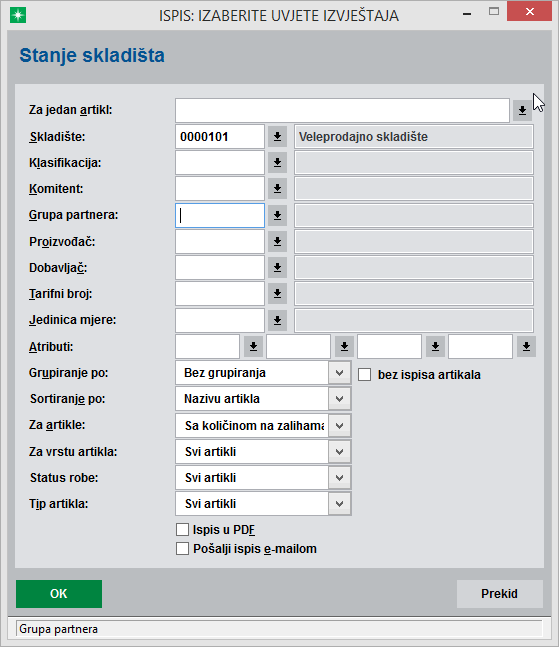
Task: Open lookup icon for Za jedan artikl
Action: point(522,110)
